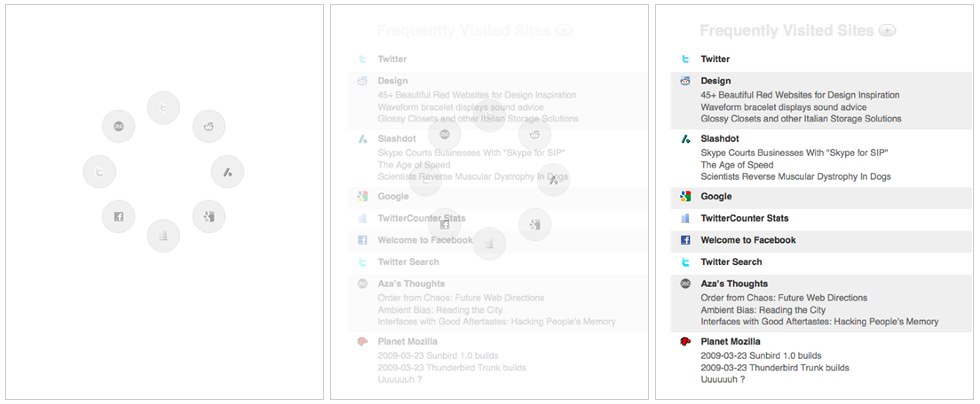Click the Facebook favicon in right panel list

tap(685, 240)
